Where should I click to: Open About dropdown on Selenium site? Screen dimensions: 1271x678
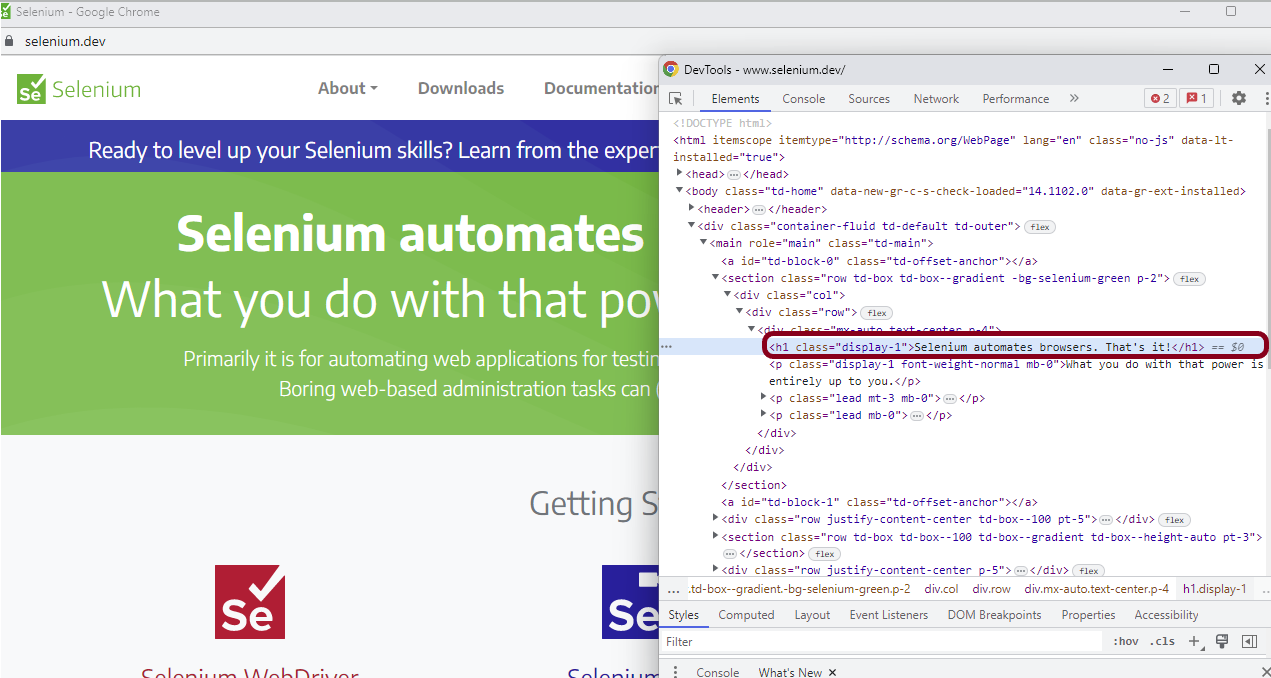click(x=347, y=88)
